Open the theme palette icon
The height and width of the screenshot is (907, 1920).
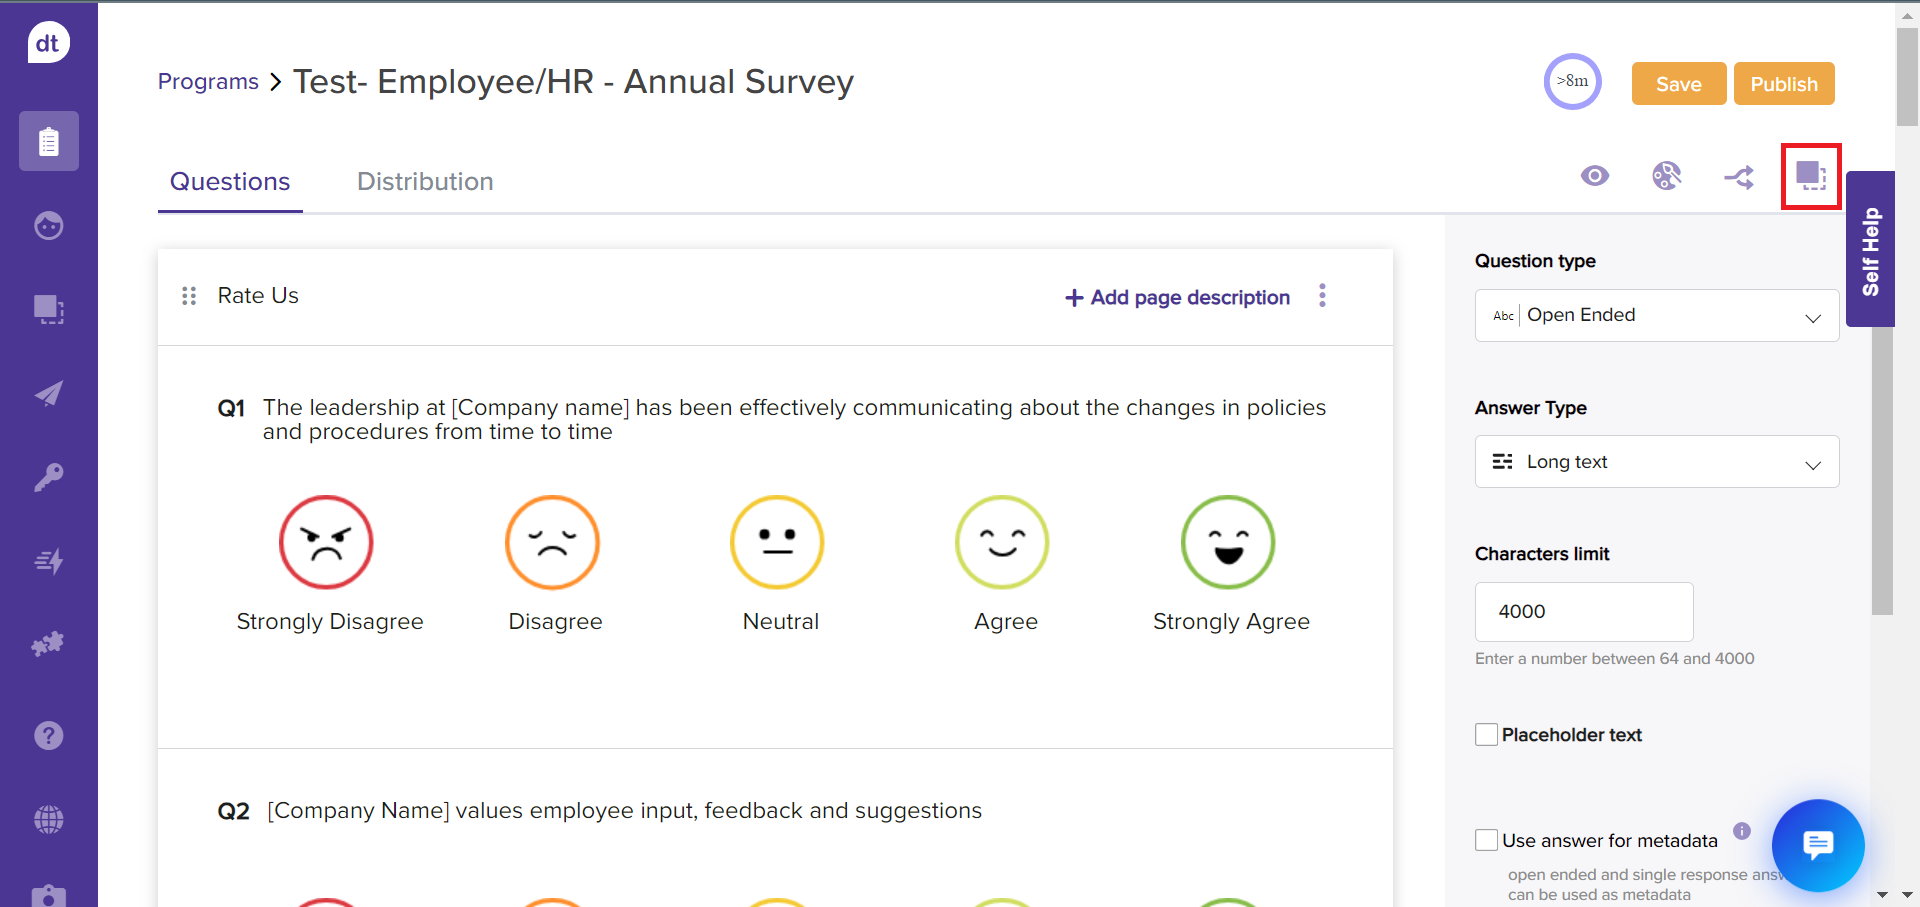point(1666,176)
